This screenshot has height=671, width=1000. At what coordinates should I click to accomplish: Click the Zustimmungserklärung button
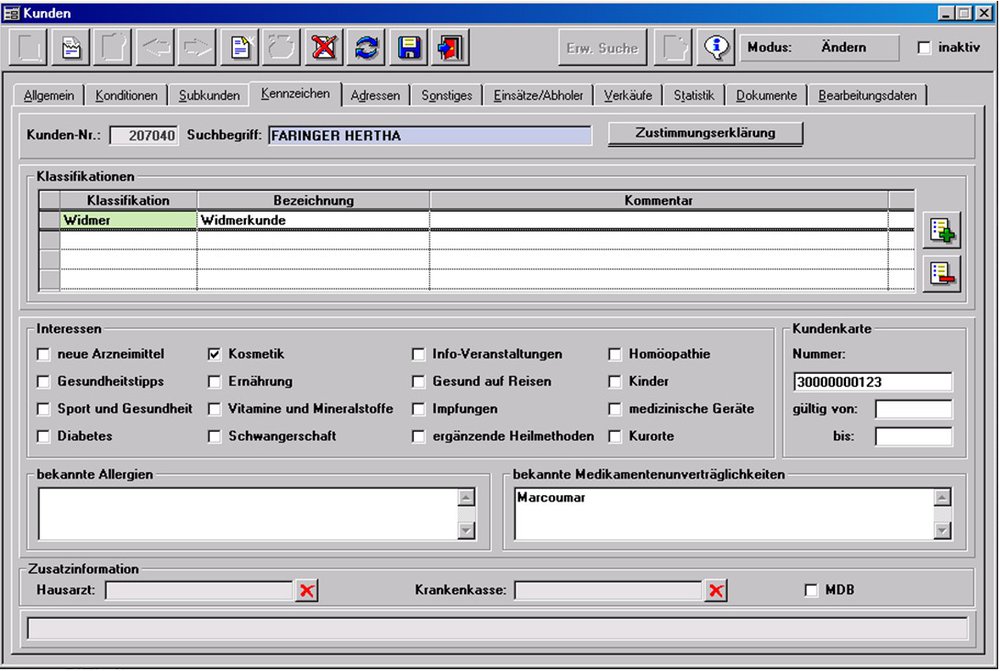(705, 133)
